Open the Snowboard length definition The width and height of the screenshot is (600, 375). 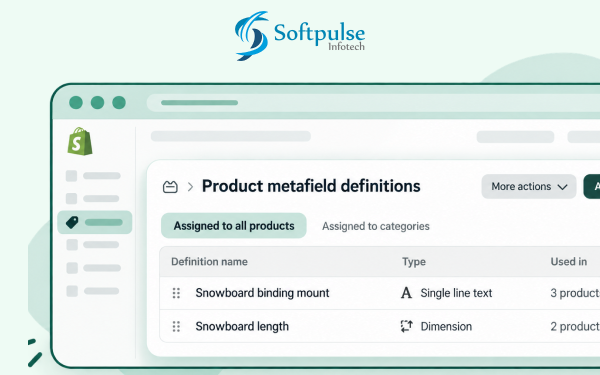point(242,326)
